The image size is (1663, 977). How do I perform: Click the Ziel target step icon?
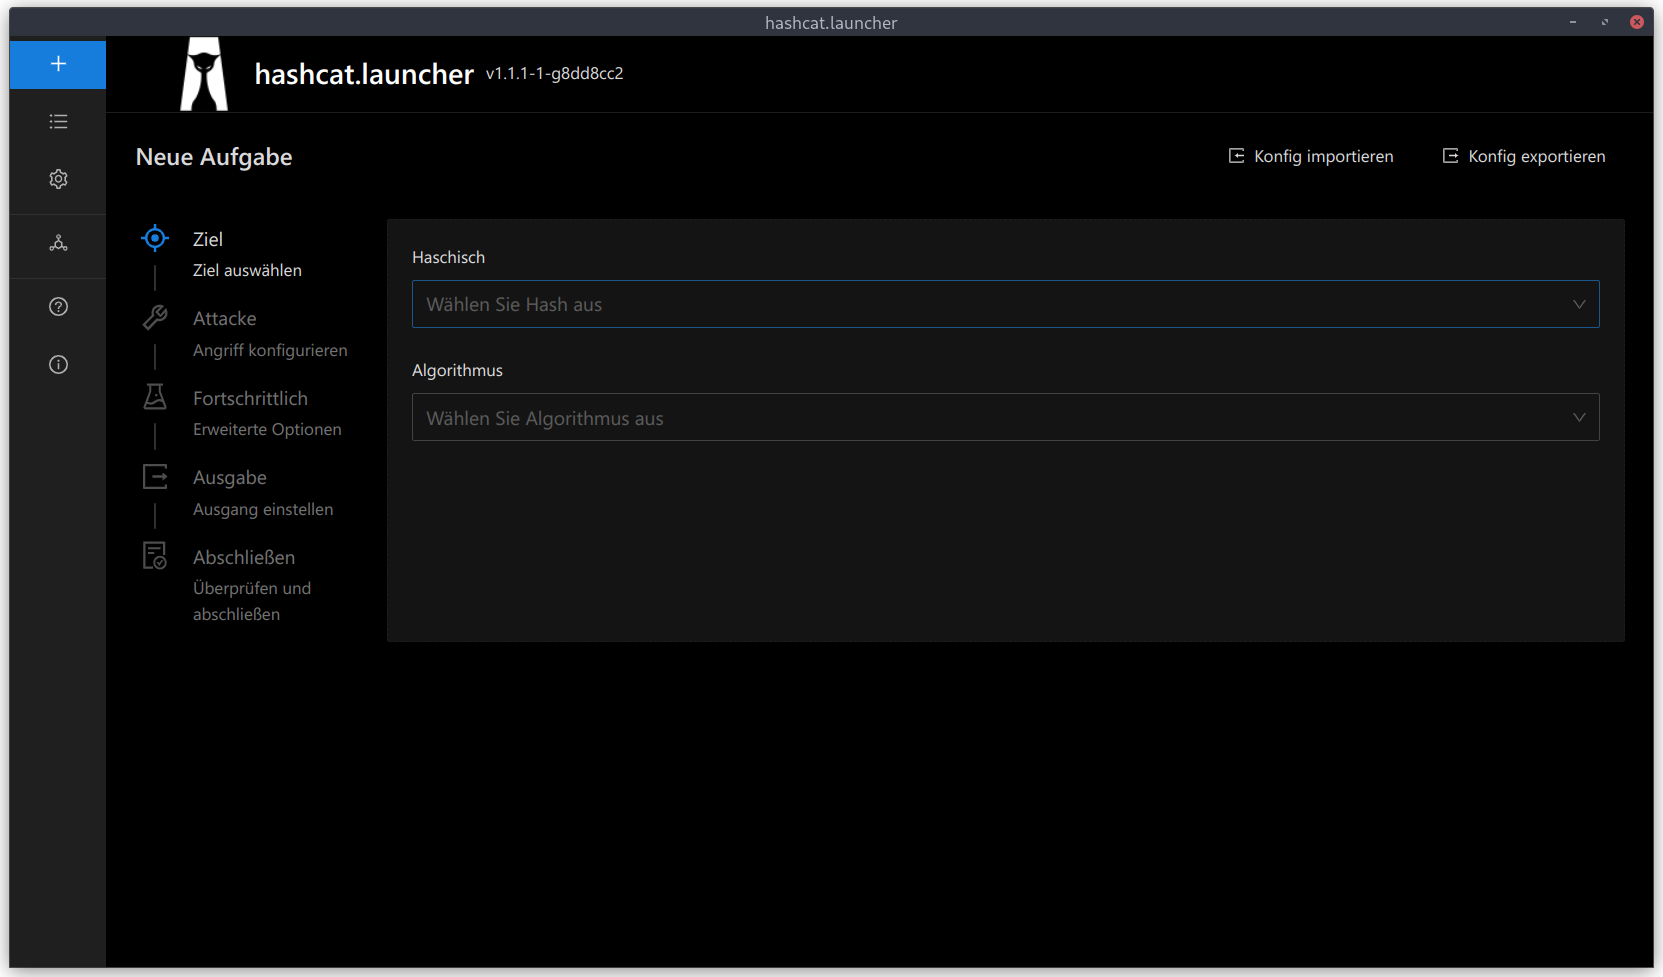click(x=155, y=238)
